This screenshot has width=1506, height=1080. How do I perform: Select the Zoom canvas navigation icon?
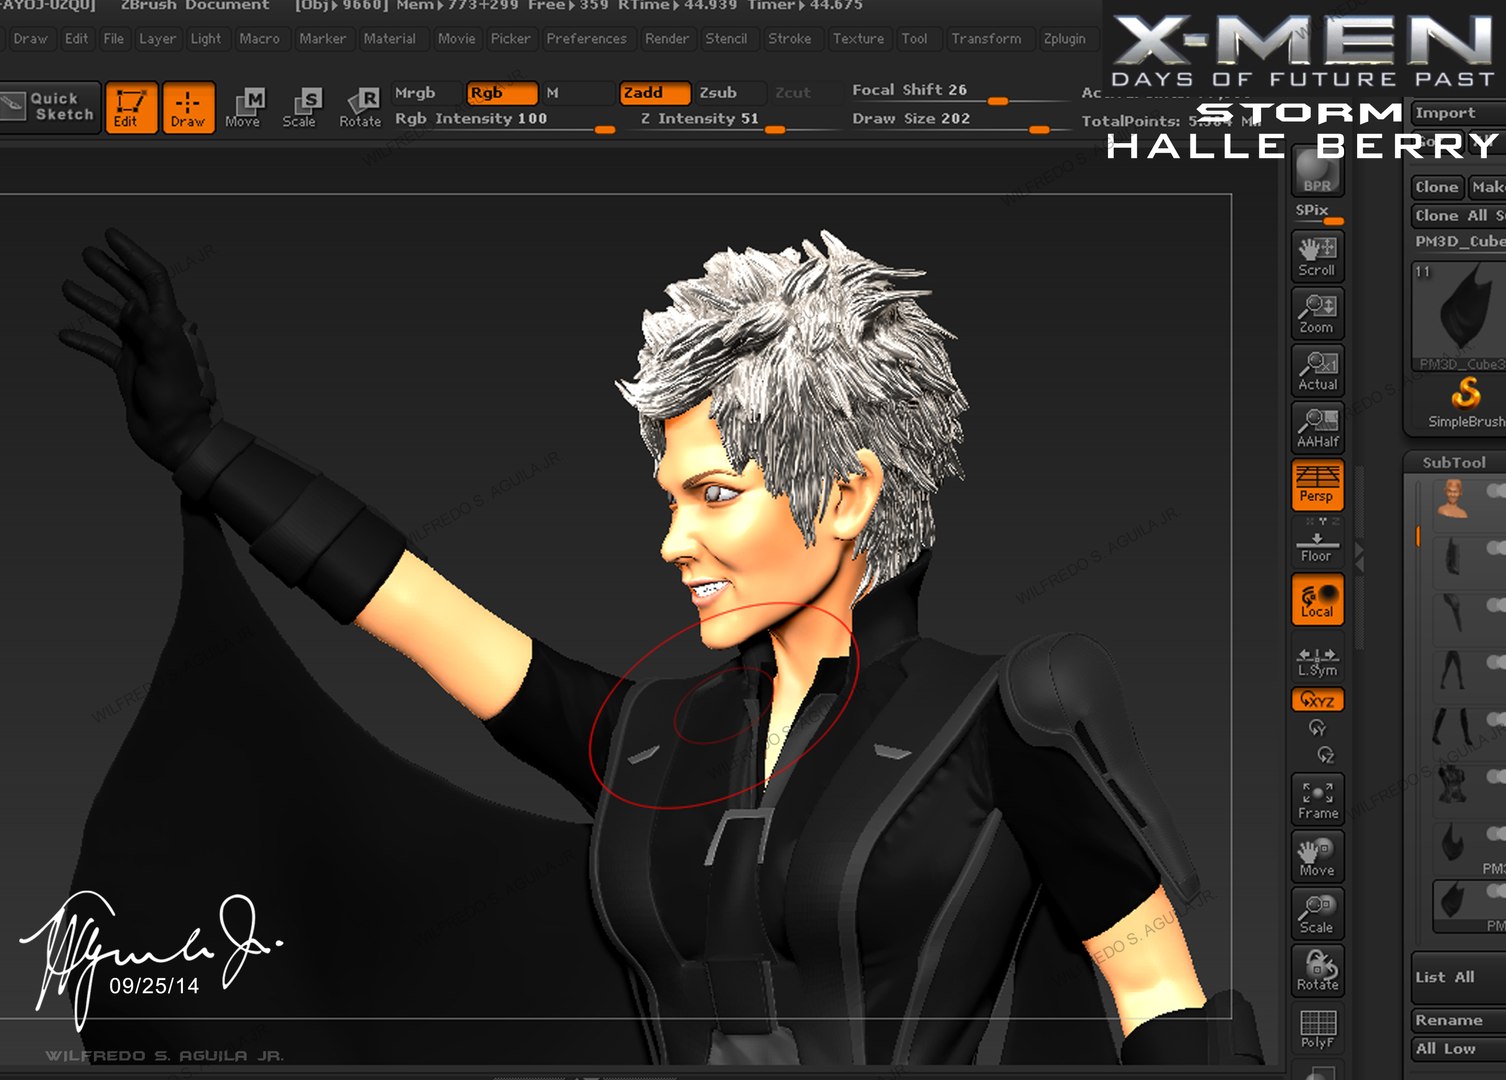[x=1317, y=313]
